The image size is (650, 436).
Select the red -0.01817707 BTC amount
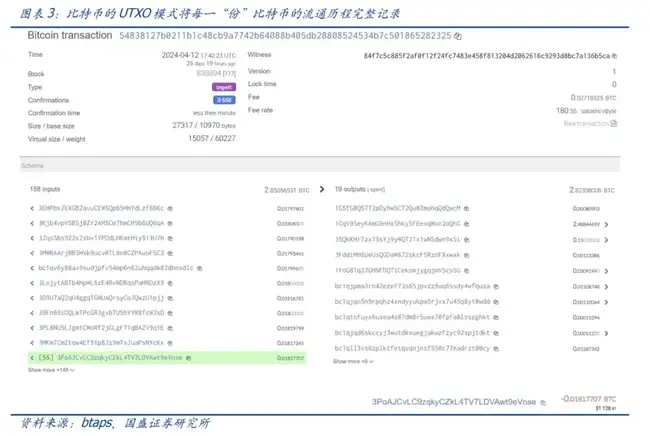pyautogui.click(x=588, y=399)
